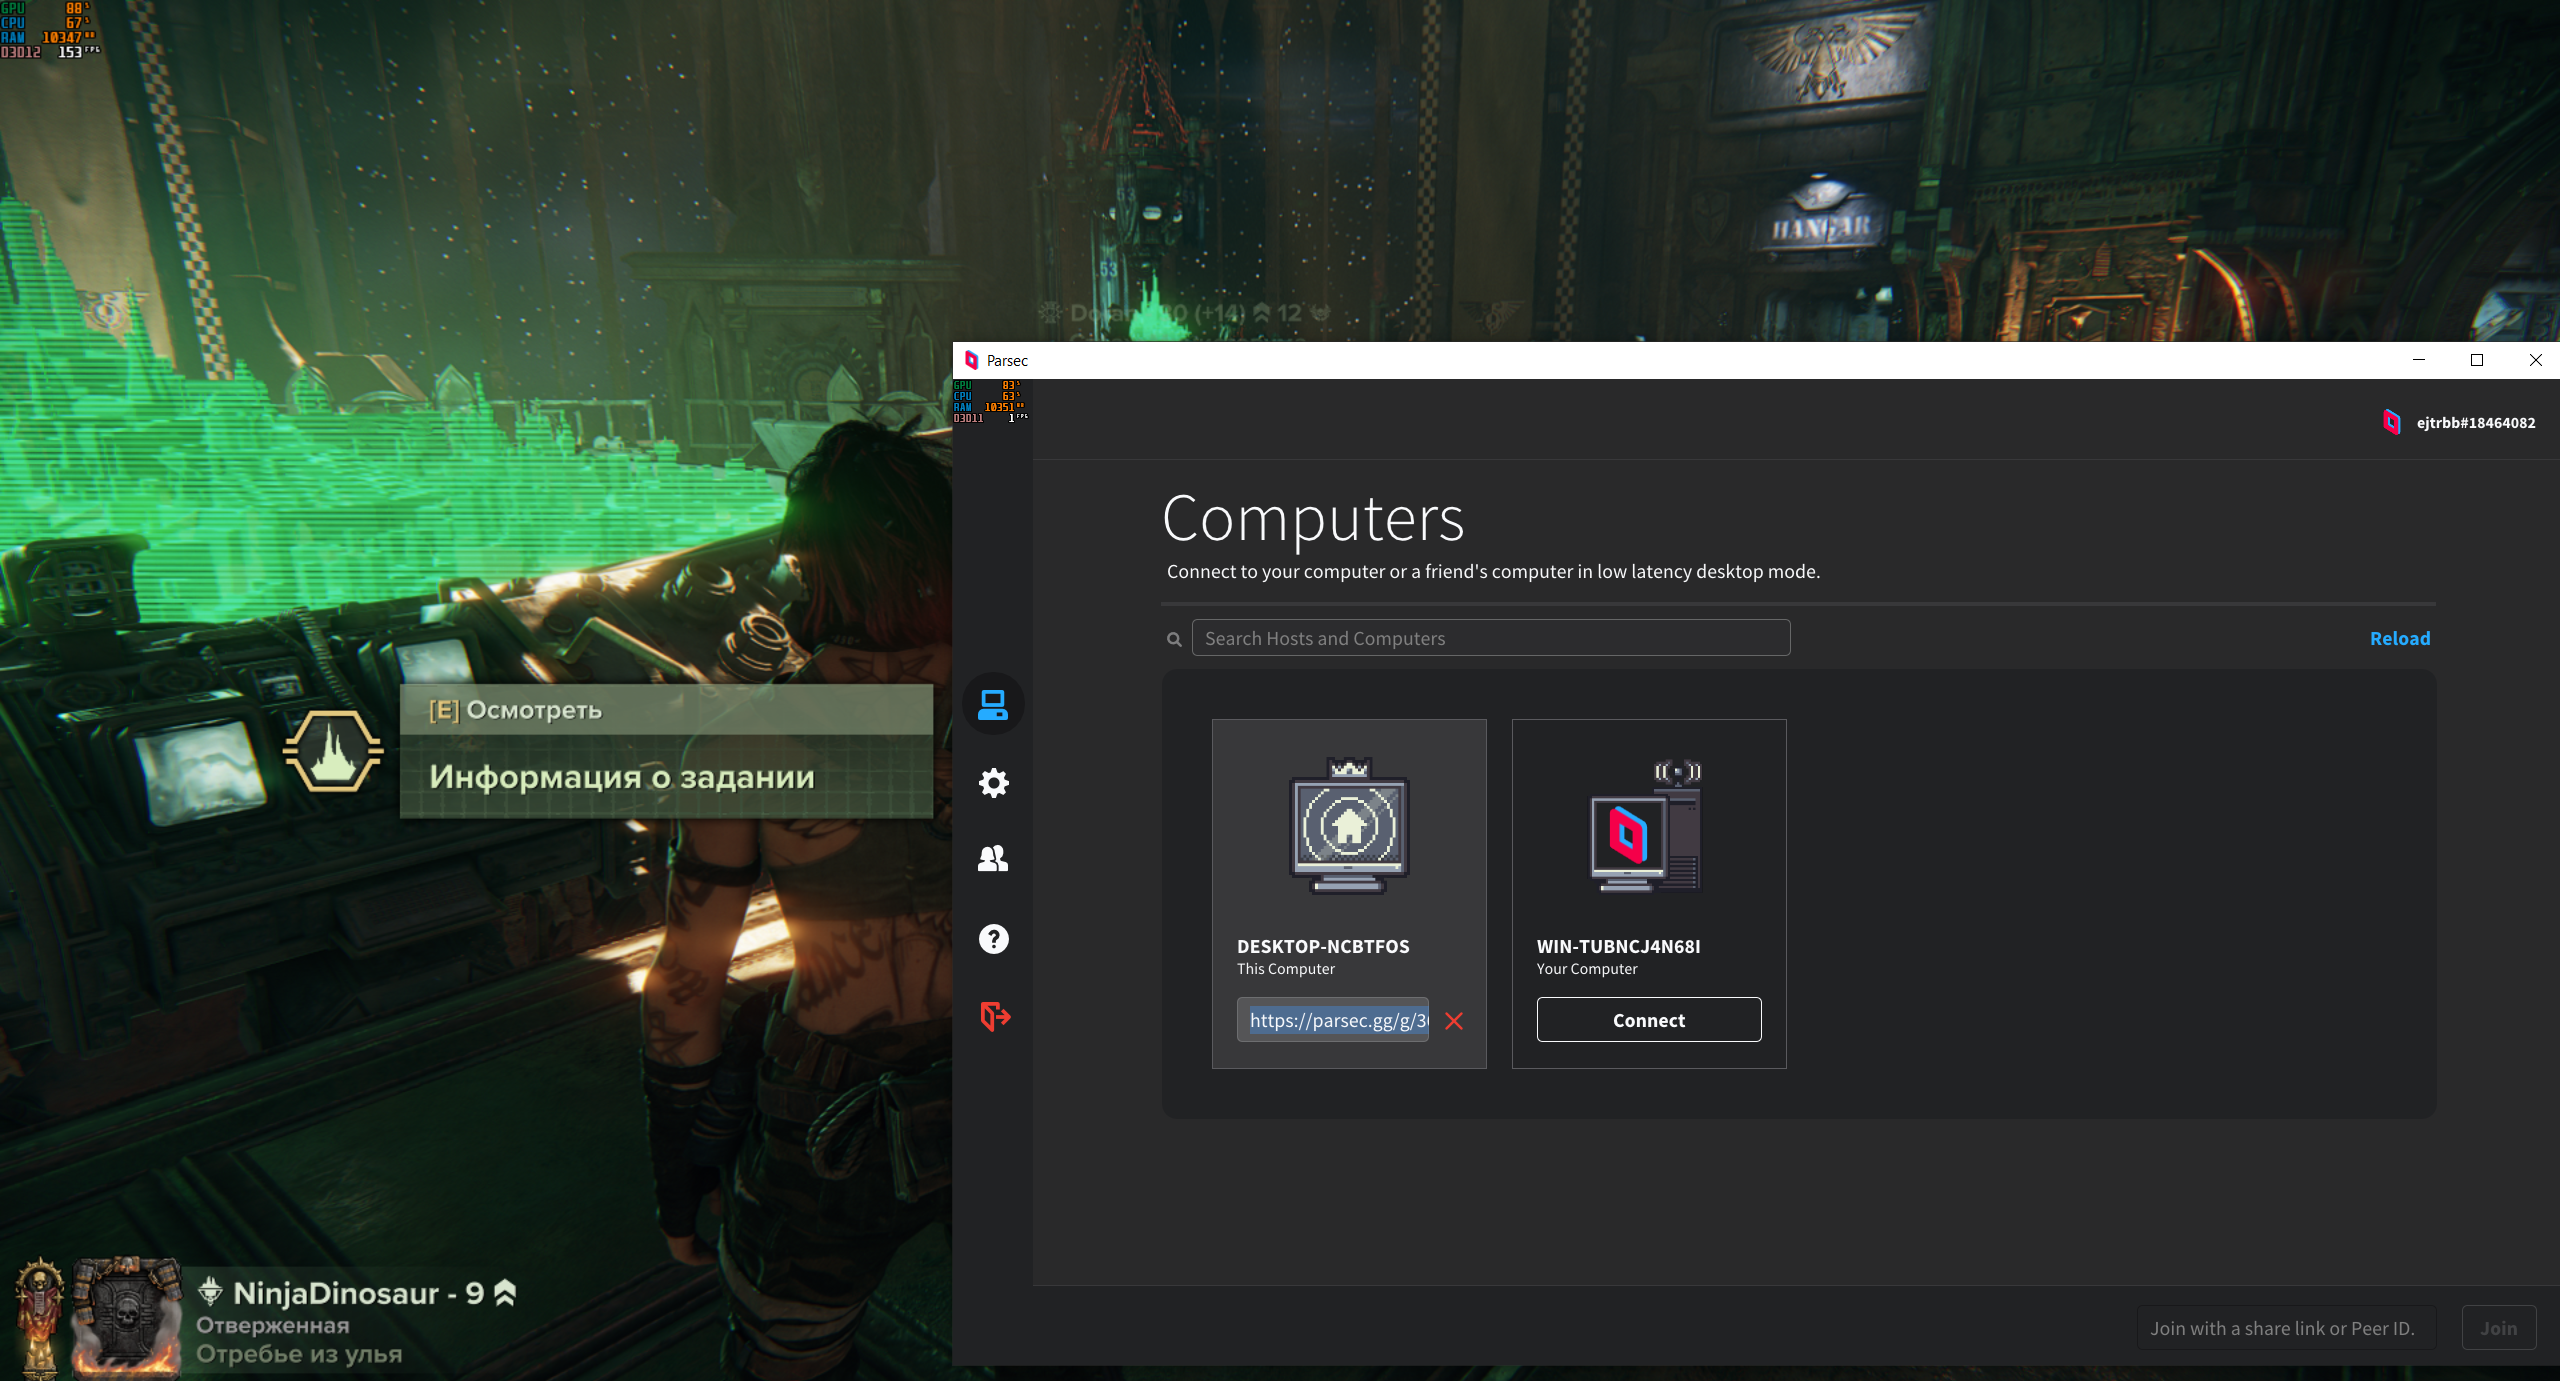The width and height of the screenshot is (2560, 1381).
Task: Click the red X beside share link
Action: 1454,1021
